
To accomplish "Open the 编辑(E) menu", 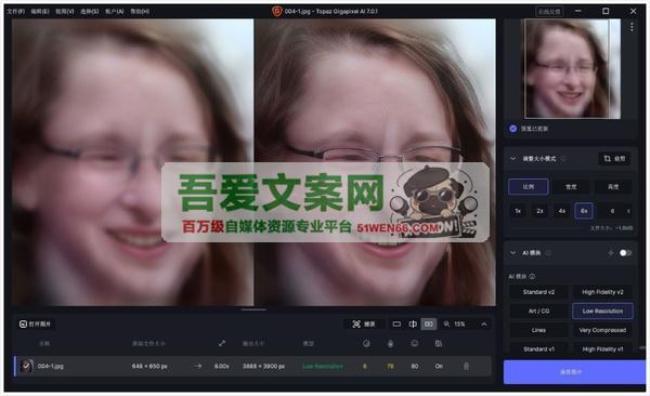I will 40,12.
